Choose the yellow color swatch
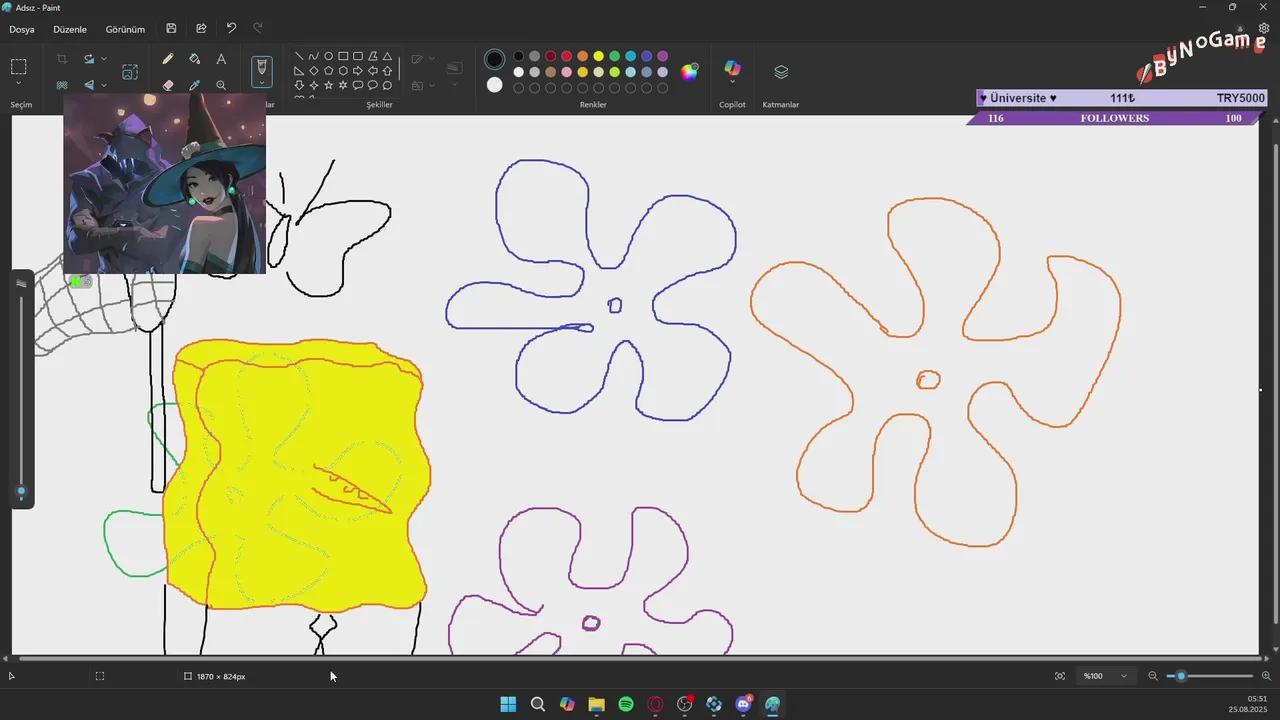The image size is (1280, 720). [x=599, y=56]
